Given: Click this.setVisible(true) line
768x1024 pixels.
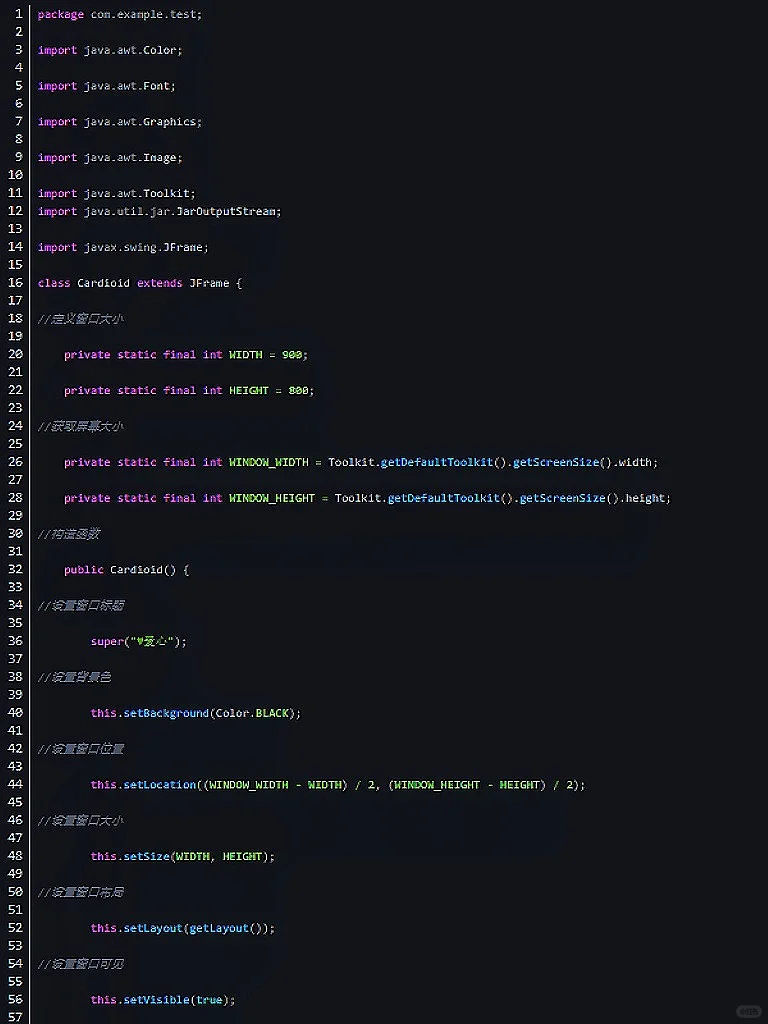Looking at the screenshot, I should [x=163, y=1000].
